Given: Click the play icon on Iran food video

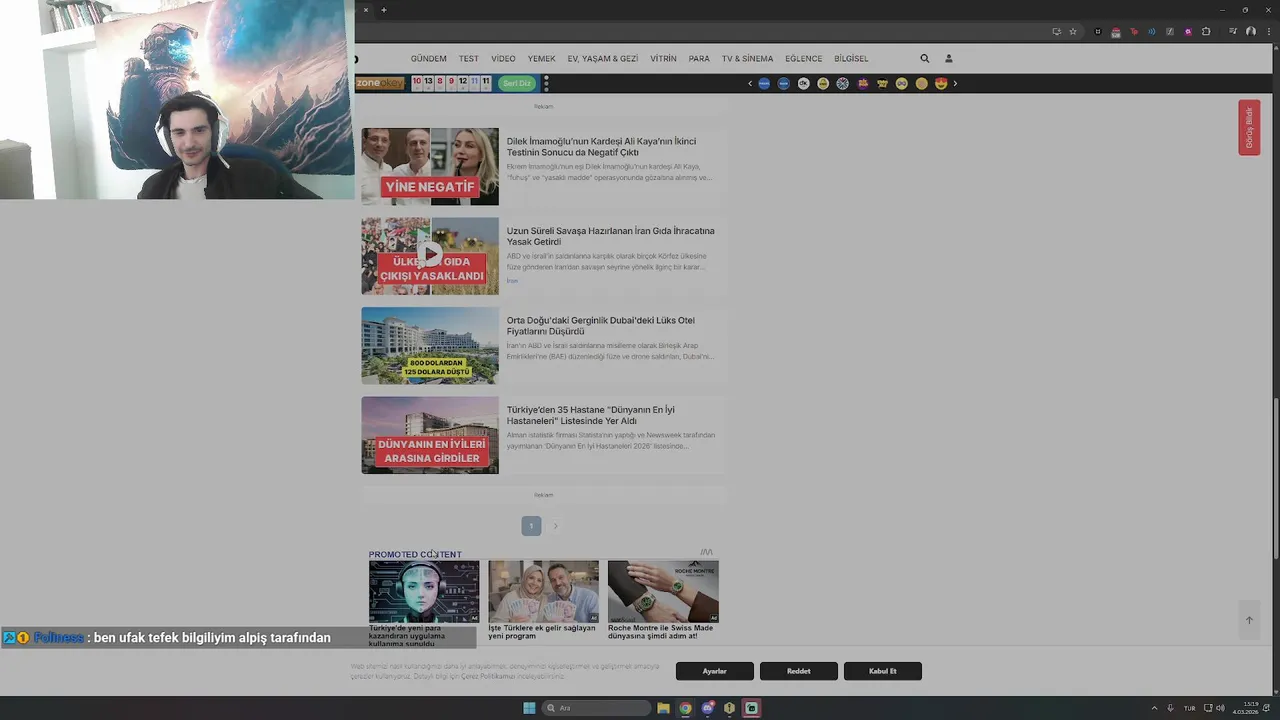Looking at the screenshot, I should coord(430,253).
